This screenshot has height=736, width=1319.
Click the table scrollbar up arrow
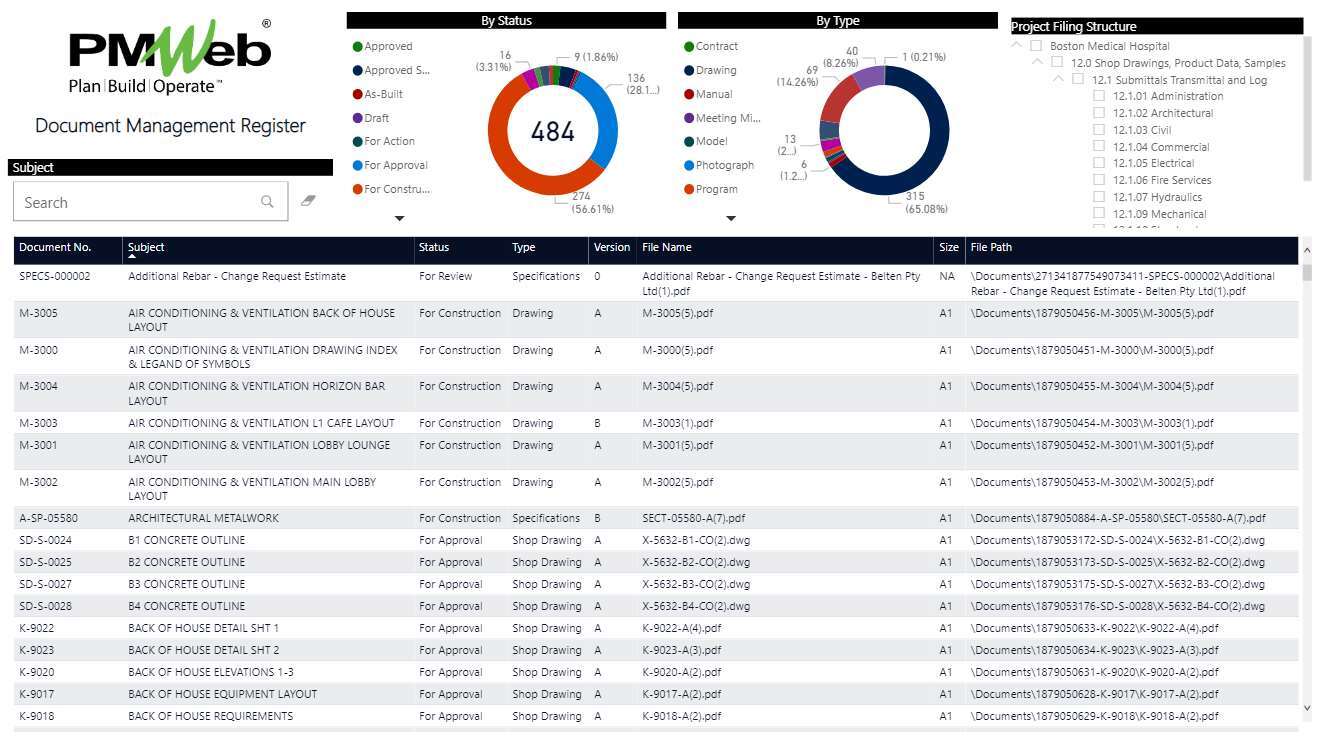[1306, 248]
